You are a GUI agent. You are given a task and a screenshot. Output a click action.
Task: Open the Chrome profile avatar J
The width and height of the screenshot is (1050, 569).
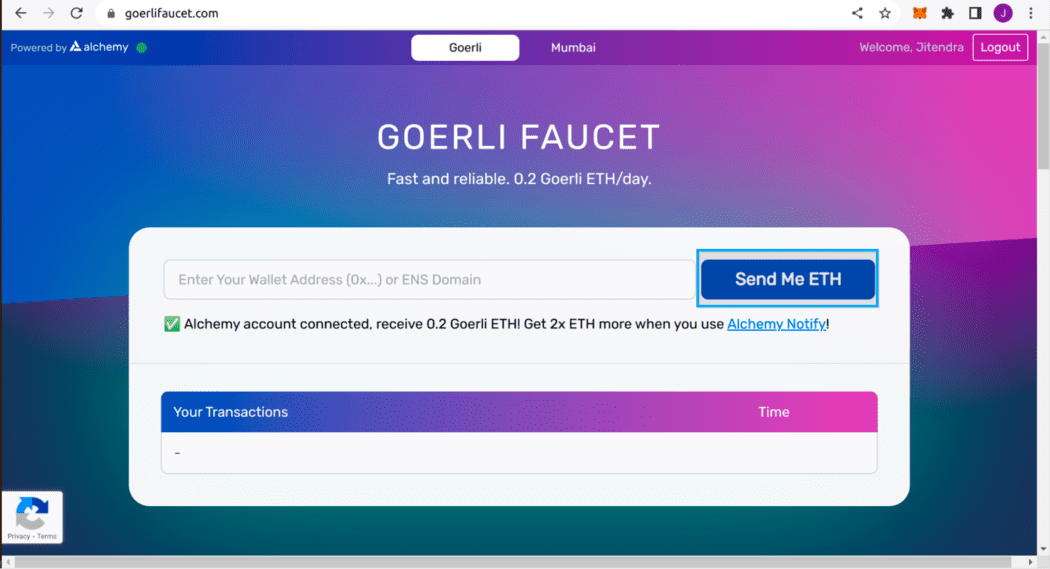[x=1003, y=14]
